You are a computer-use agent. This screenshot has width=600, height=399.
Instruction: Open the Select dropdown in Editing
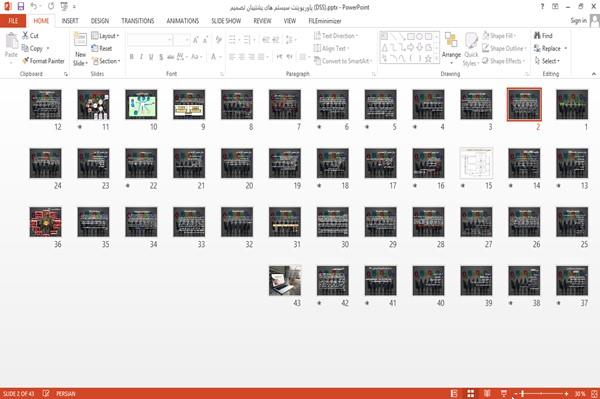[547, 61]
